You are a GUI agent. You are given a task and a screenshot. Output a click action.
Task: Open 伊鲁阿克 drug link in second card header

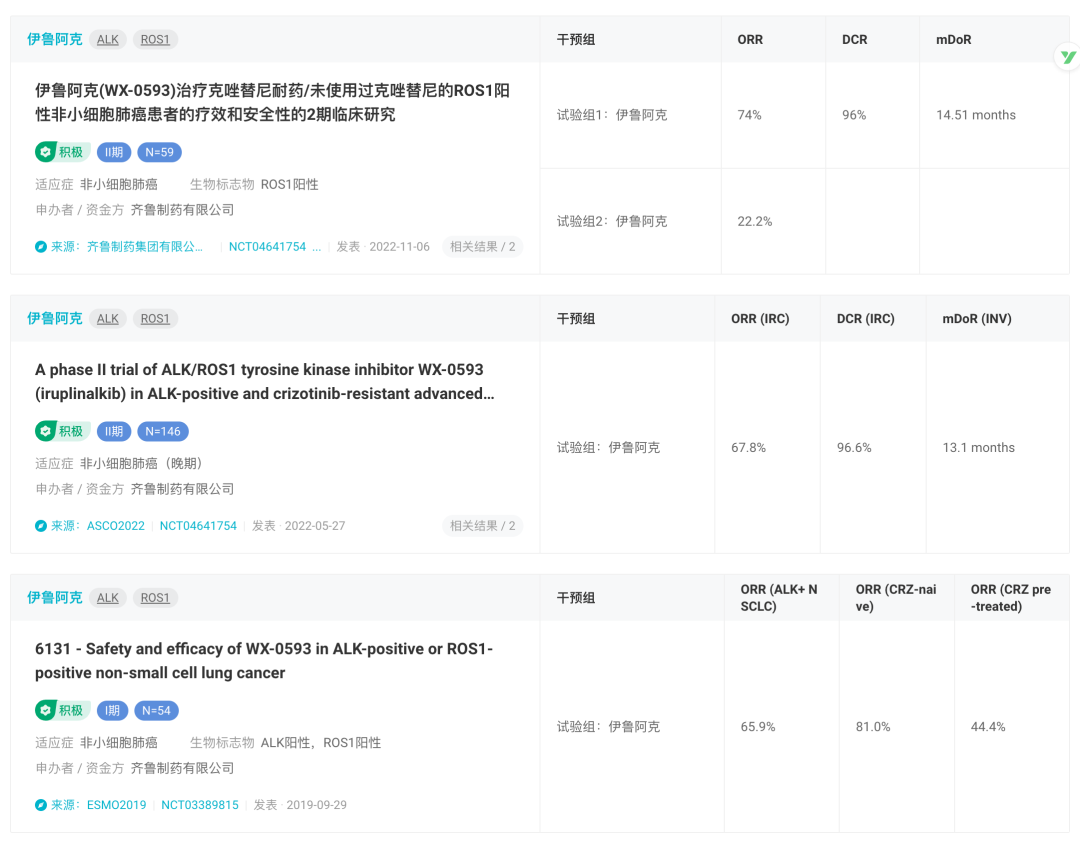click(x=54, y=318)
